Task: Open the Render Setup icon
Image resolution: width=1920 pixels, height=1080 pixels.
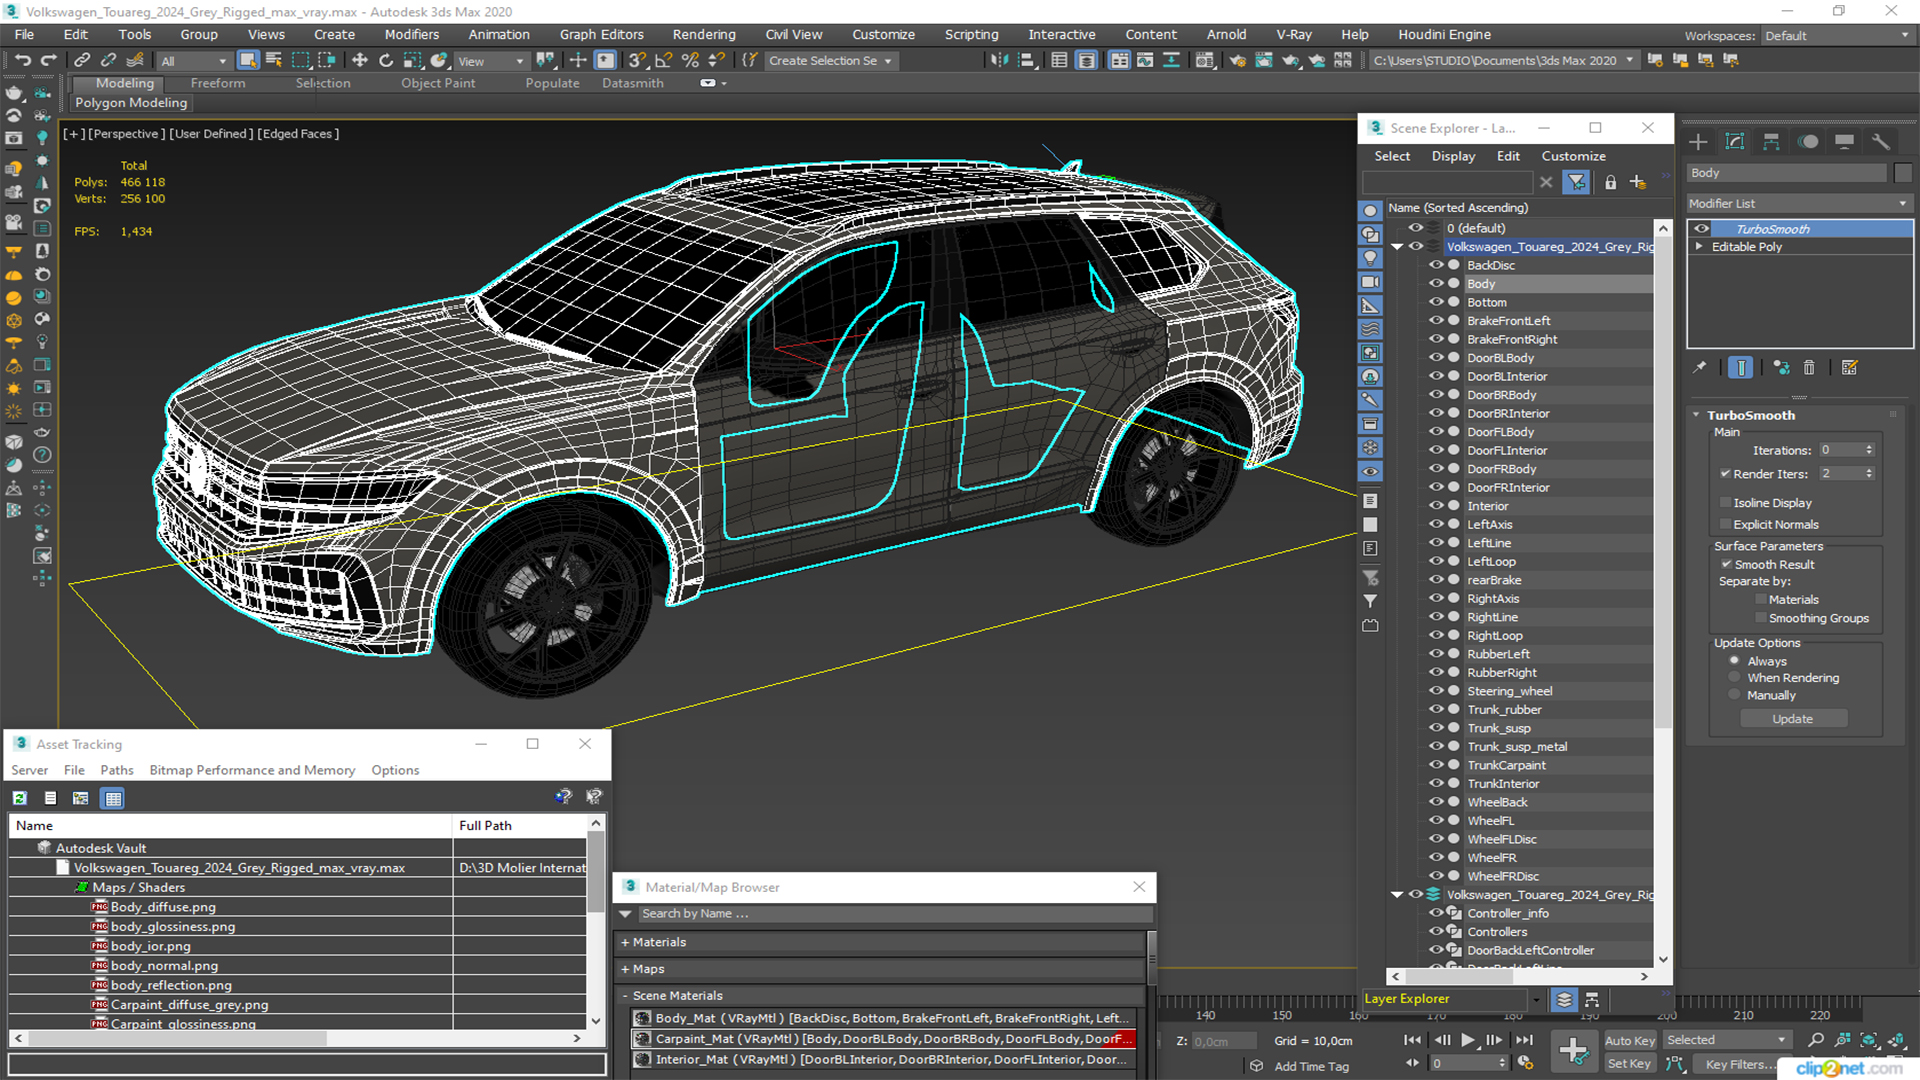Action: 1237,60
